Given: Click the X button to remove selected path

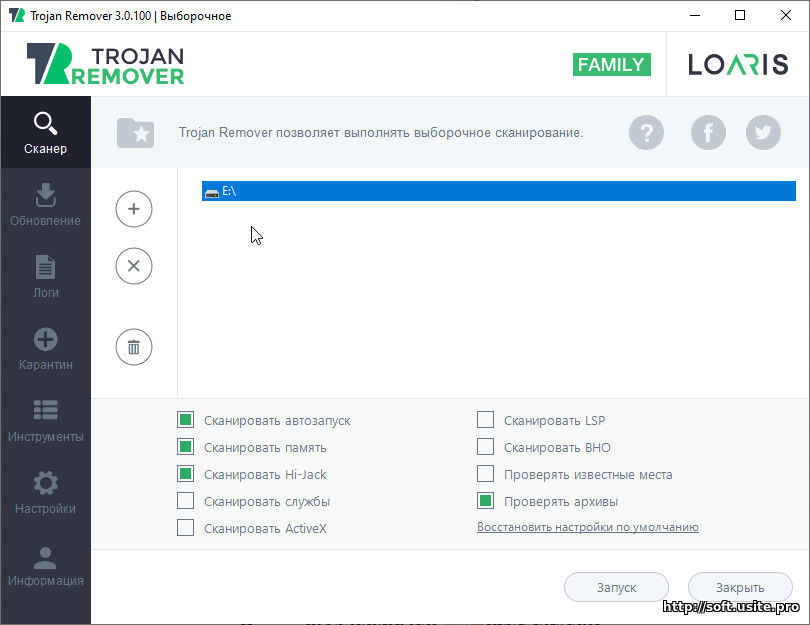Looking at the screenshot, I should tap(134, 266).
